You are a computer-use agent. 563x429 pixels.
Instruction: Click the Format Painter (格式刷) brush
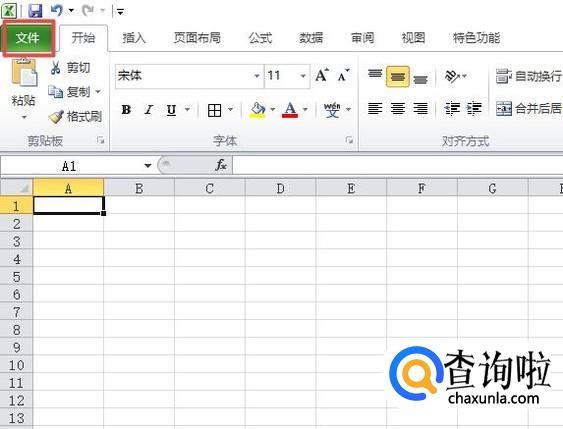click(x=56, y=117)
